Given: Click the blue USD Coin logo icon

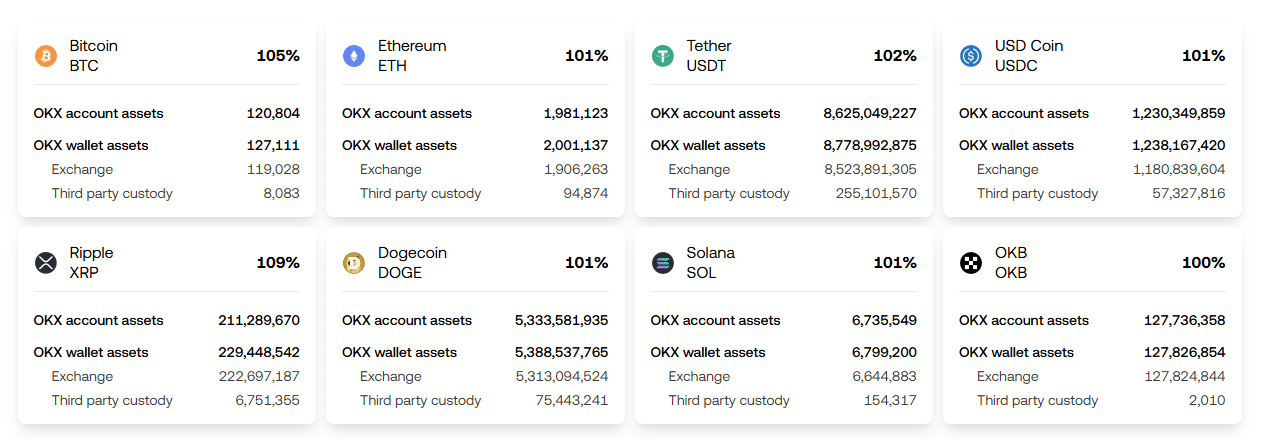Looking at the screenshot, I should [971, 56].
